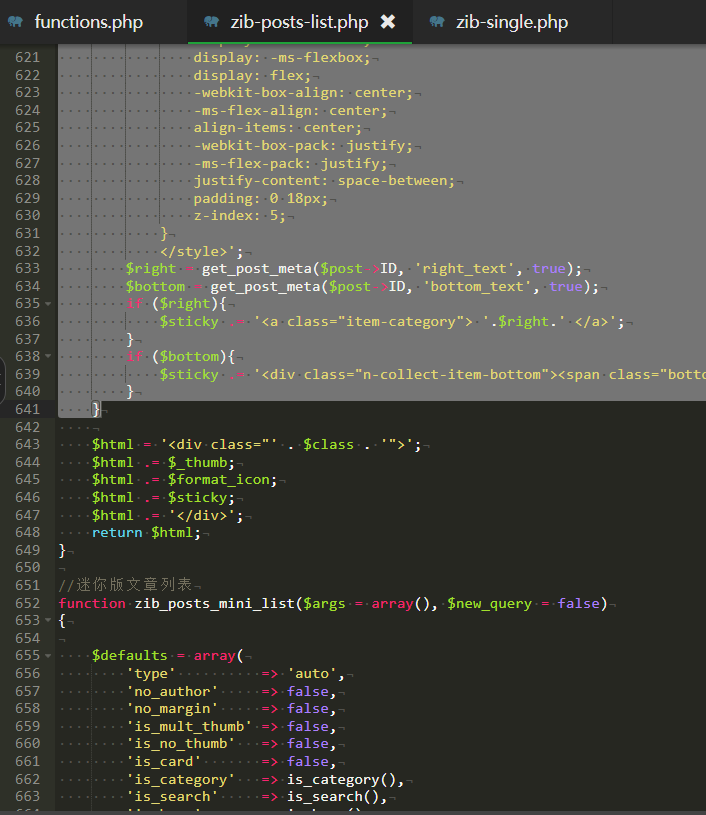
Task: Click the PHP icon on zib-single.php tab
Action: coord(437,22)
